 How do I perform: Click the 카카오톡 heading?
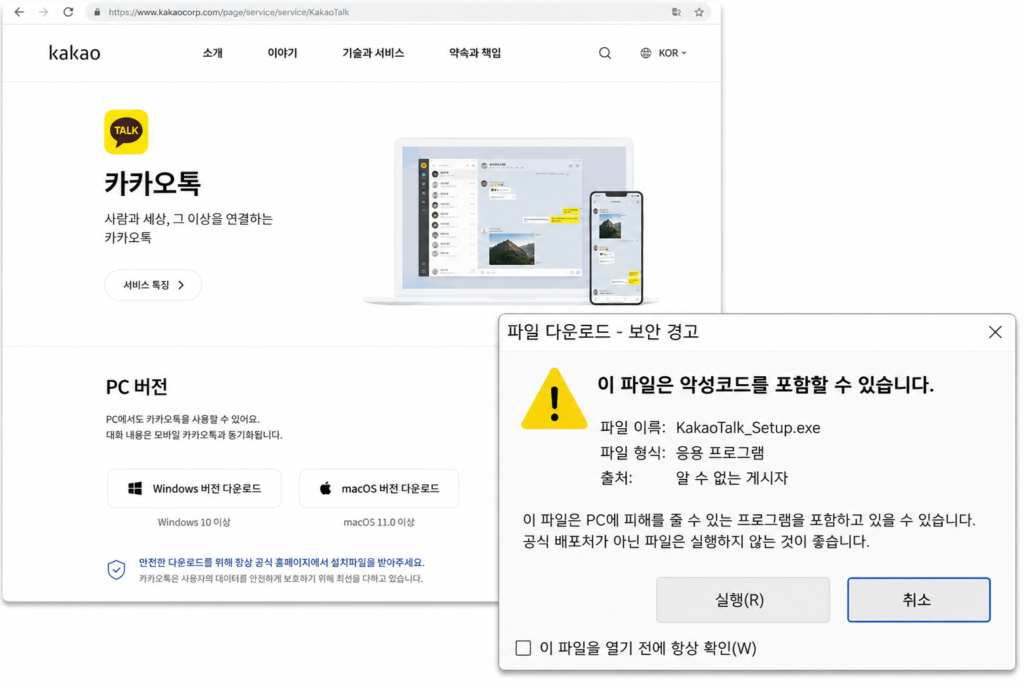click(x=153, y=183)
